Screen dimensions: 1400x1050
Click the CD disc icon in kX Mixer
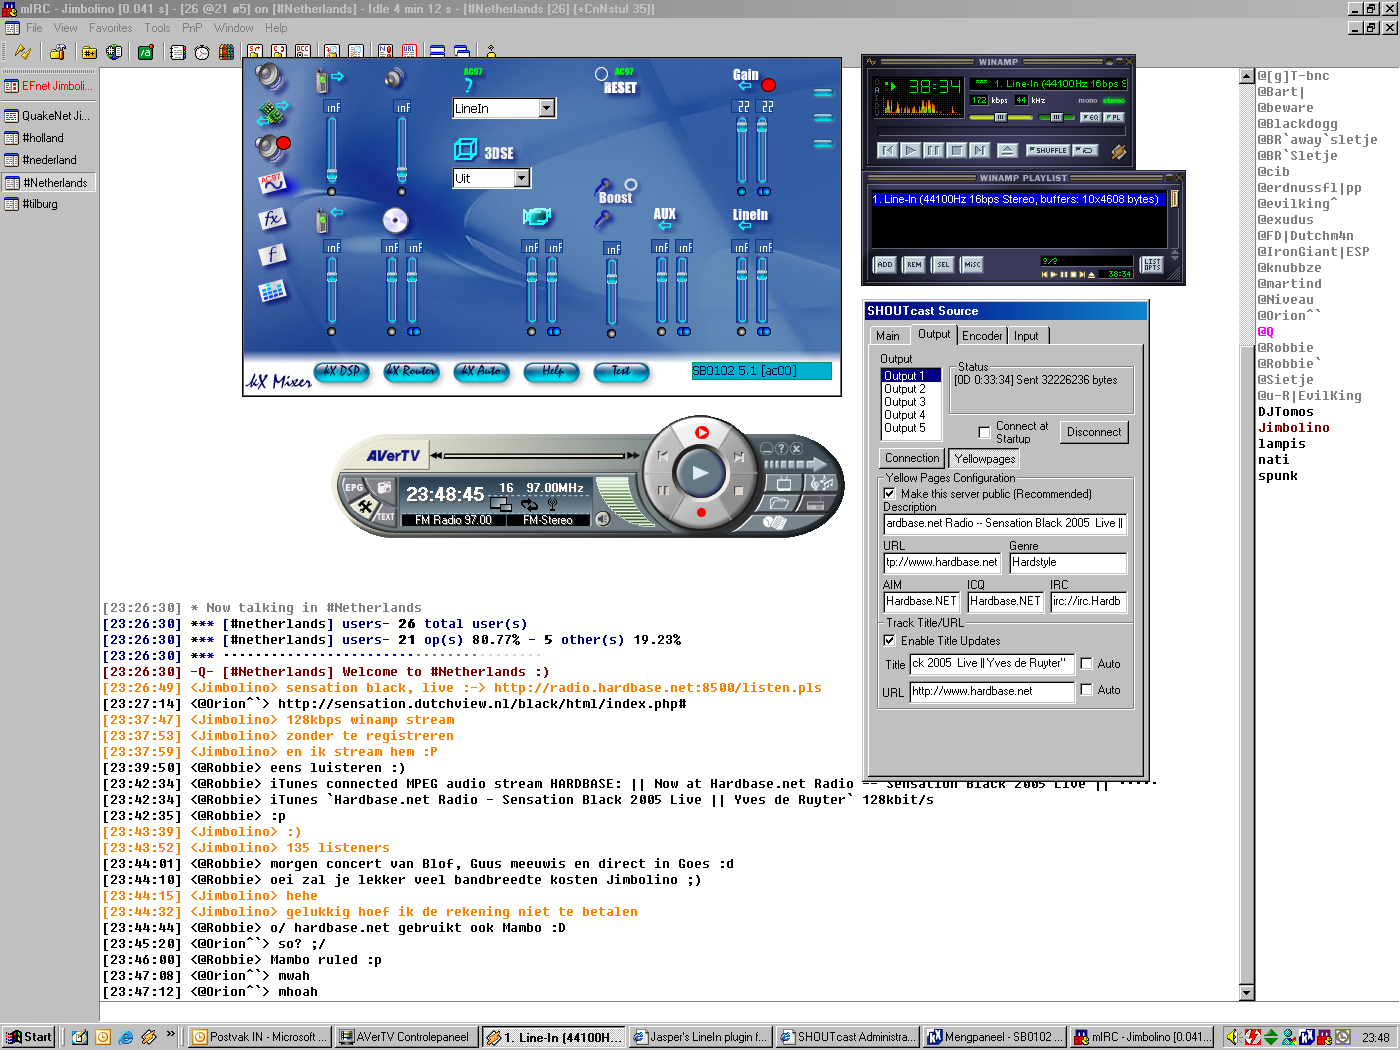click(395, 220)
